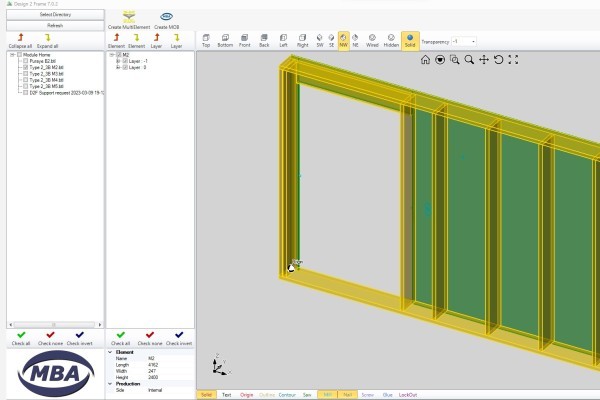Collapse the Element properties section
This screenshot has height=400, width=600.
(110, 352)
